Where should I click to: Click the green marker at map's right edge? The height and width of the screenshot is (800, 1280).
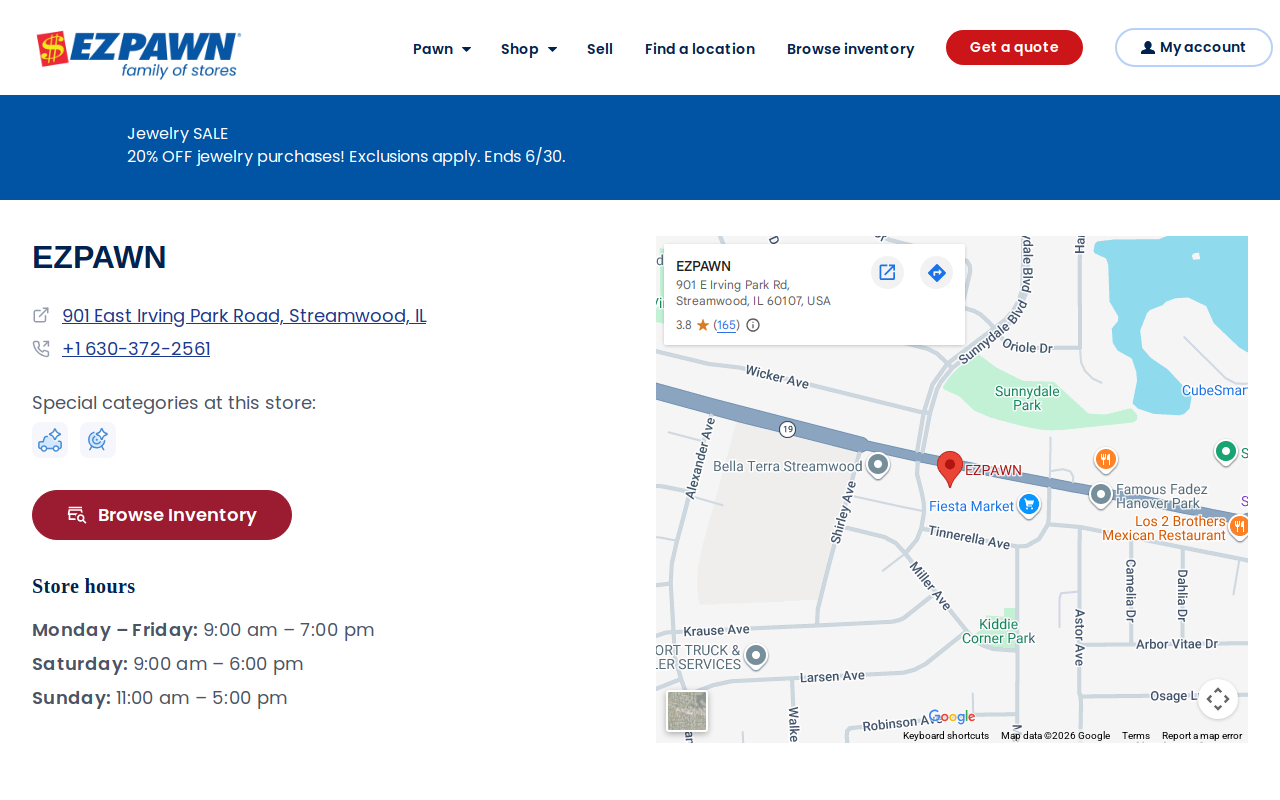pos(1225,452)
